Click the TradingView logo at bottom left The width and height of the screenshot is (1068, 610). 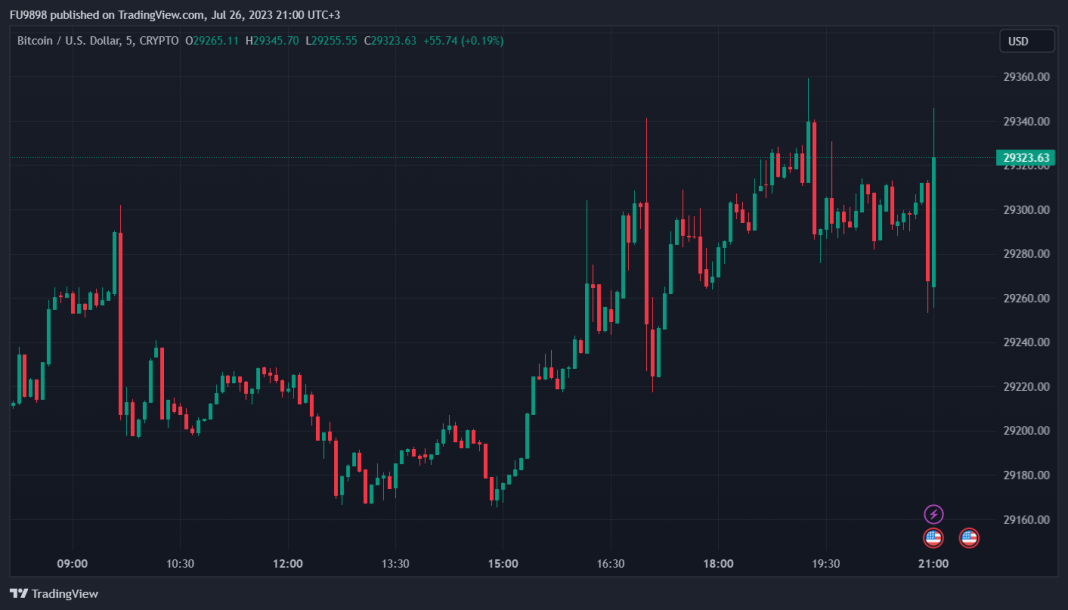point(55,593)
